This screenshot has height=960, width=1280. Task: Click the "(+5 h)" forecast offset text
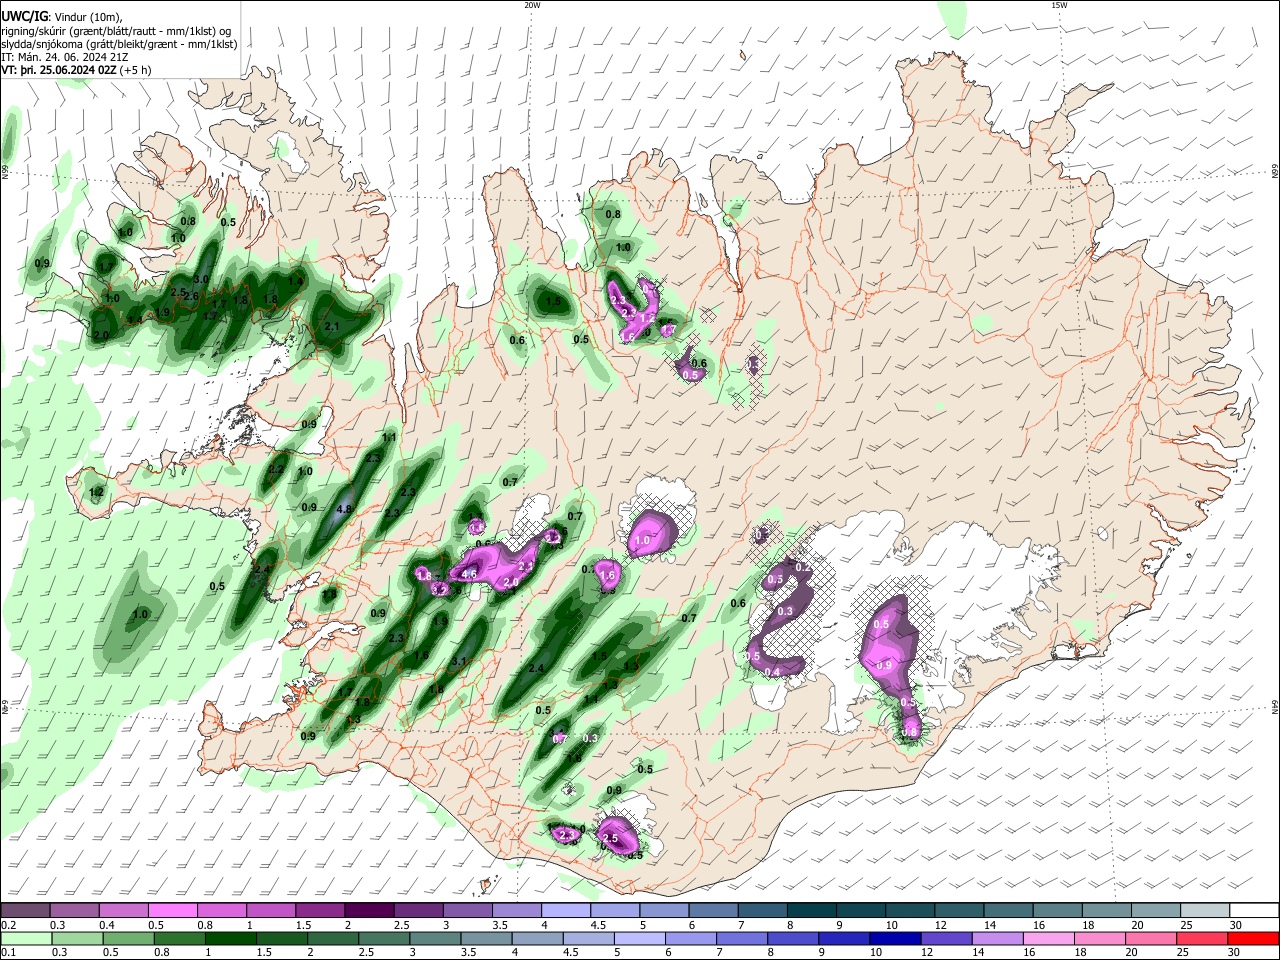[x=135, y=70]
